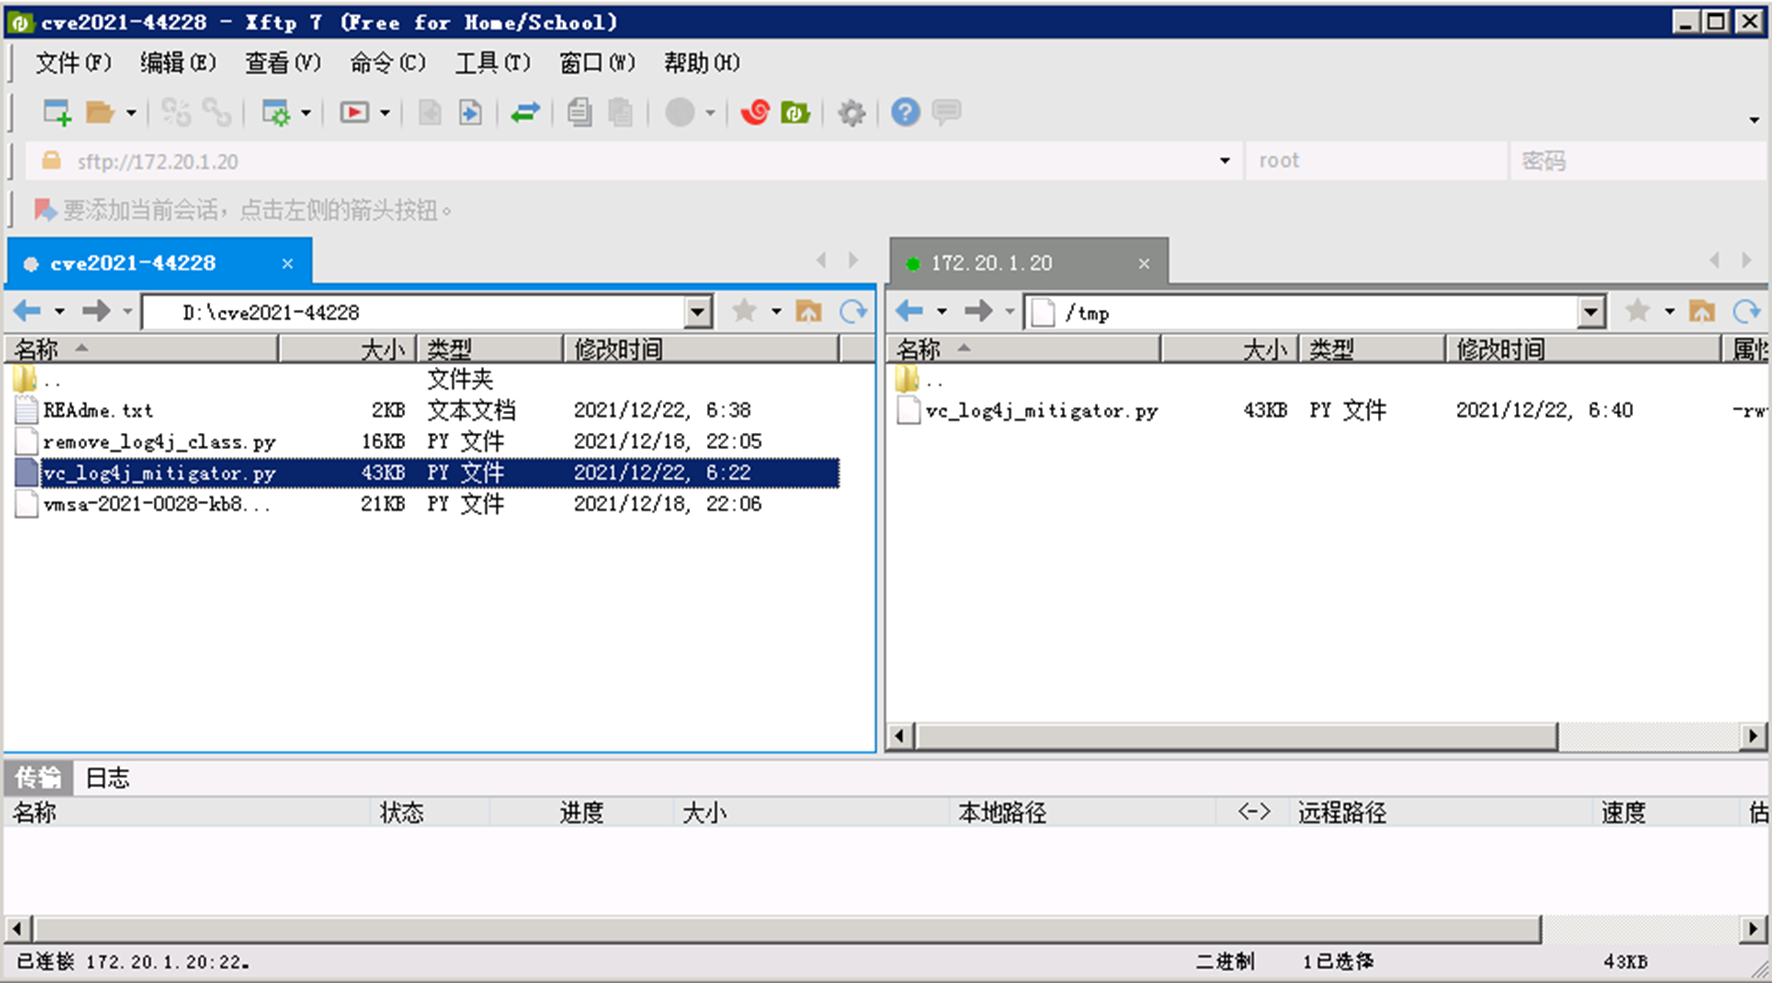This screenshot has height=983, width=1772.
Task: Click the transfer-right blue arrow page icon
Action: pos(470,112)
